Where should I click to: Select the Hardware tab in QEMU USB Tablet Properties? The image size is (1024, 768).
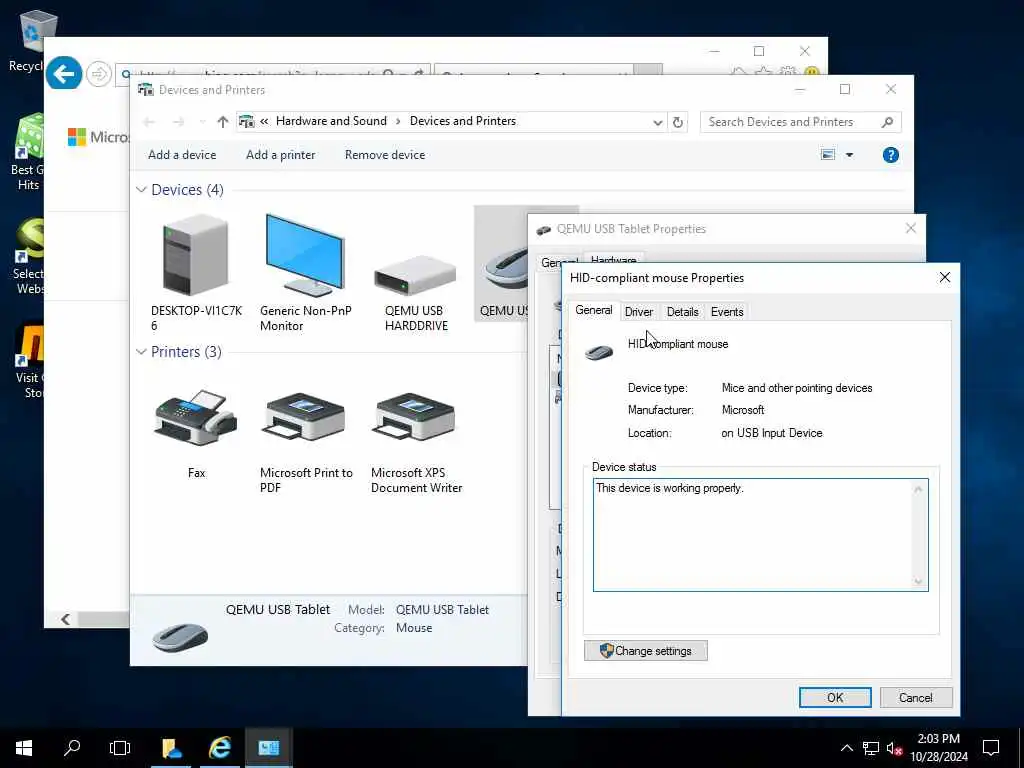point(613,259)
